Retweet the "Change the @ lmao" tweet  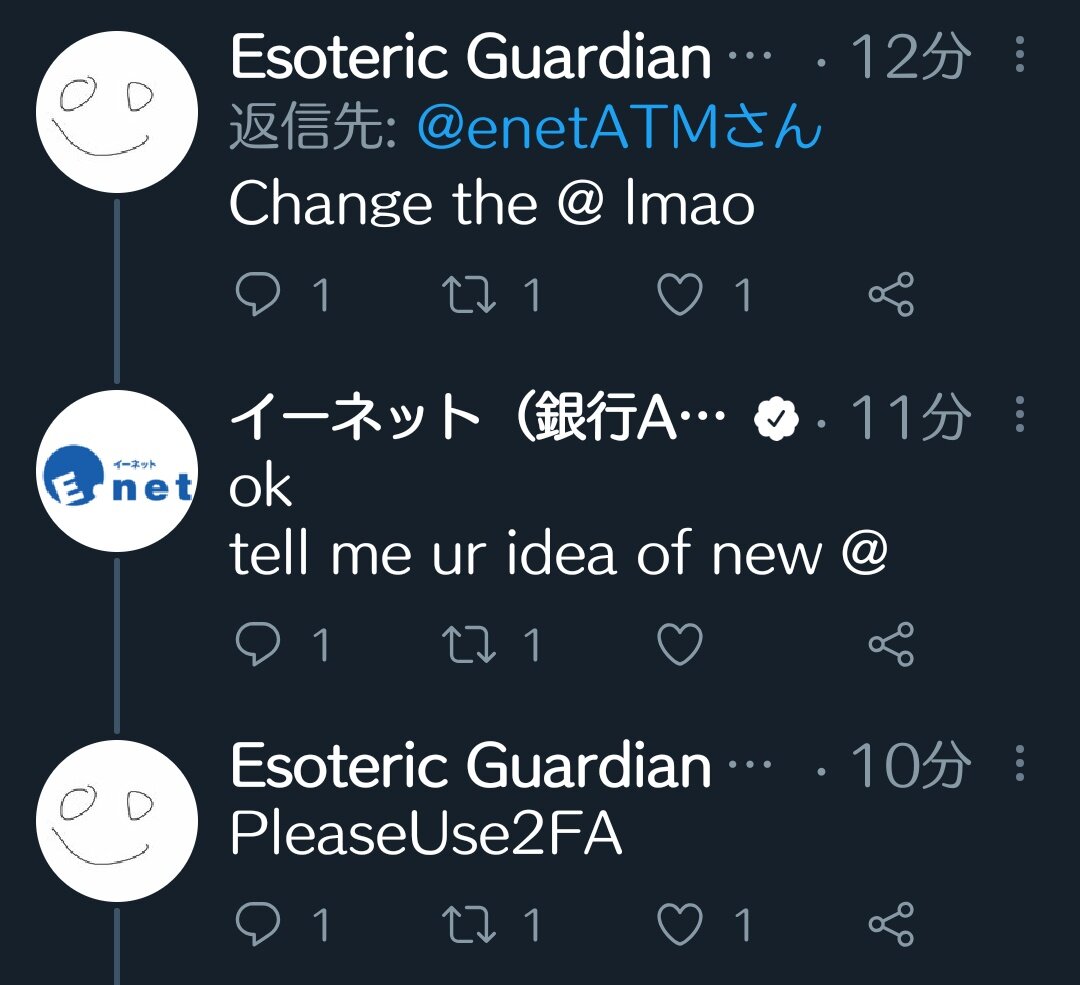pyautogui.click(x=468, y=294)
